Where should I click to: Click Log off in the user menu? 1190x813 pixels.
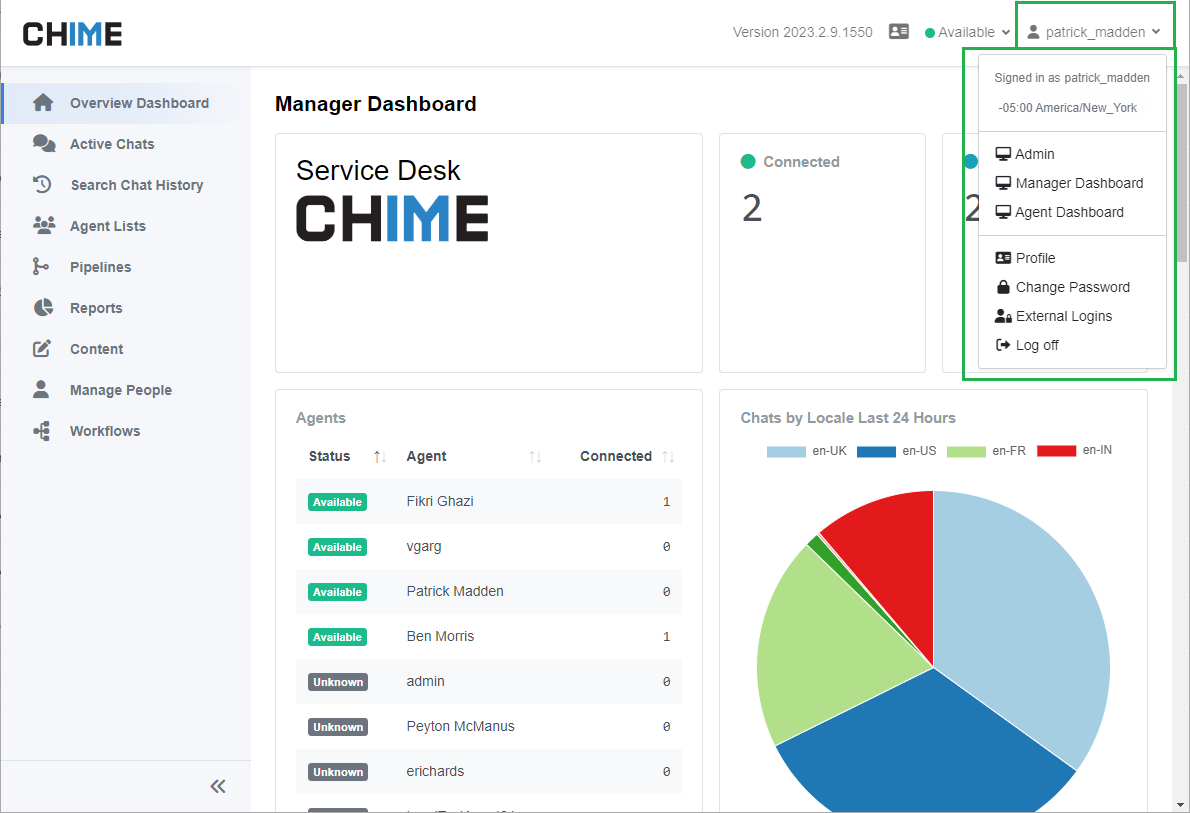1036,345
